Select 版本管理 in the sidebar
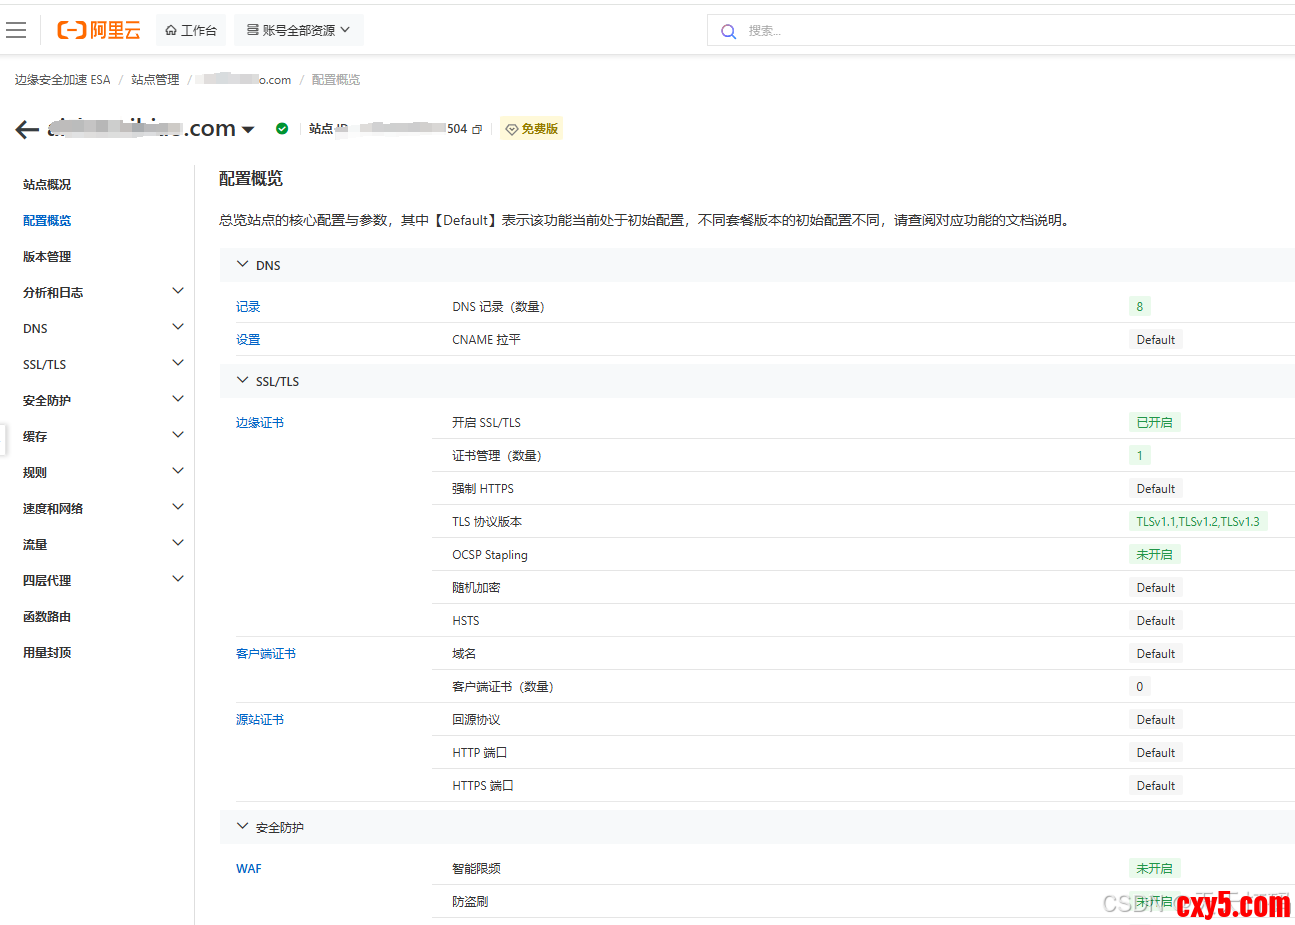Screen dimensions: 1295x925 tap(47, 256)
